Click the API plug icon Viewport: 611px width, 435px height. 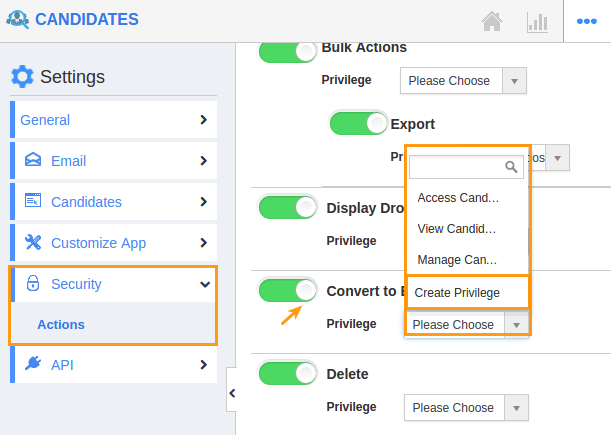[x=33, y=363]
